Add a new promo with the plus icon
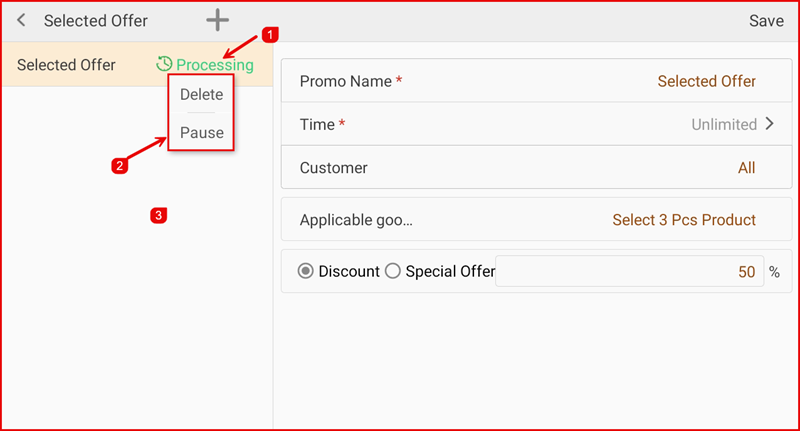 (217, 20)
